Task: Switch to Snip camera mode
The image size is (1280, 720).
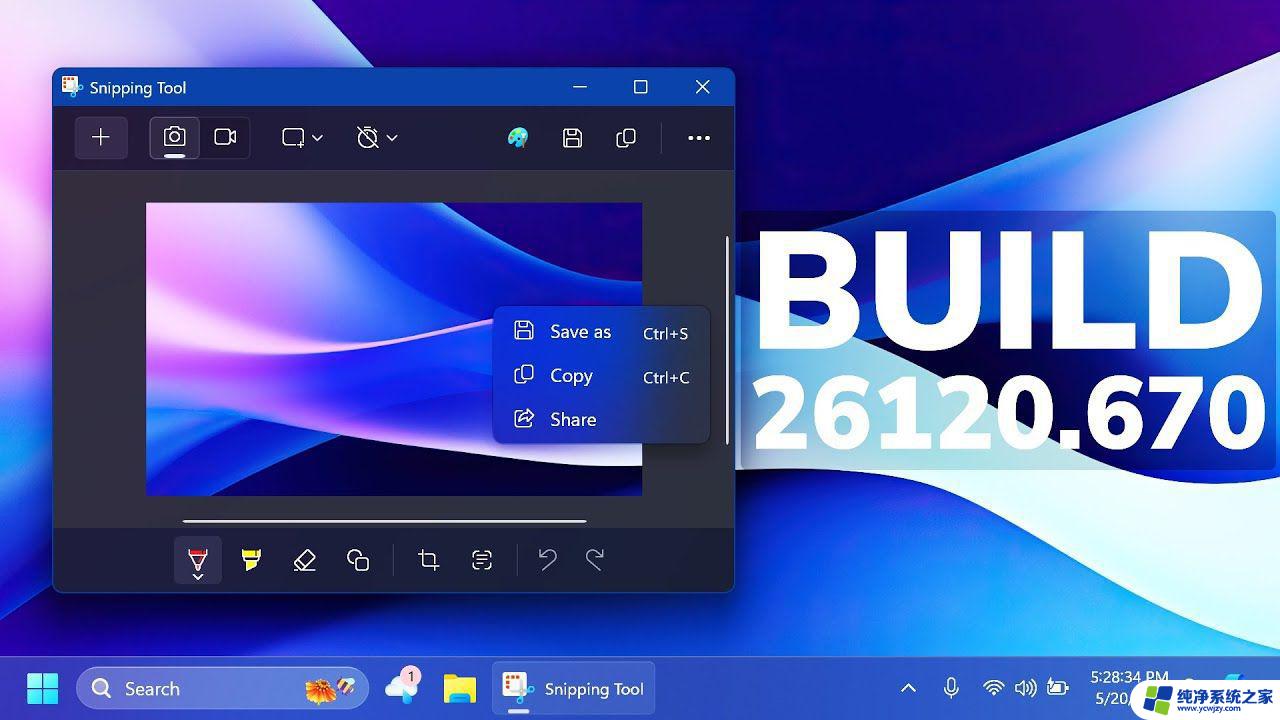Action: [x=175, y=138]
